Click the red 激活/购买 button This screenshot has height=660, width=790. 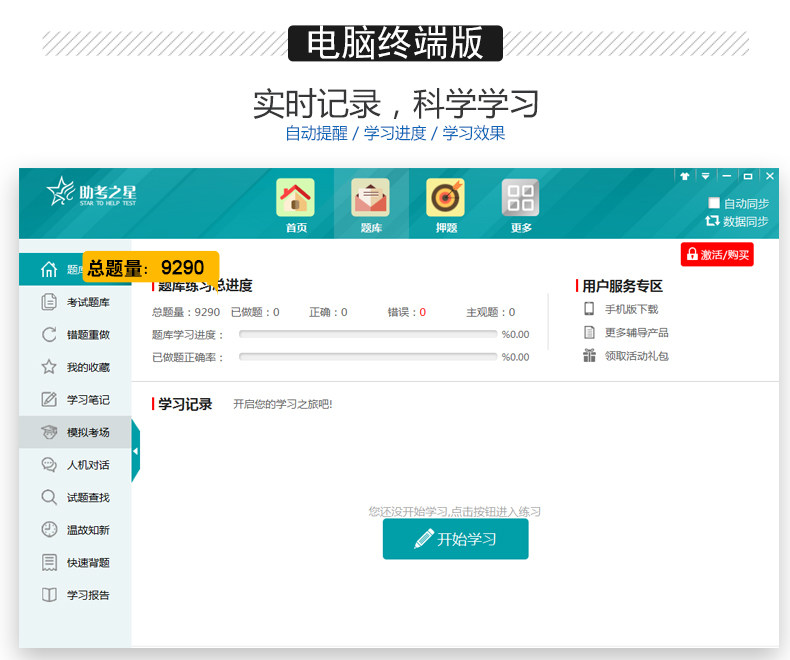pyautogui.click(x=717, y=254)
